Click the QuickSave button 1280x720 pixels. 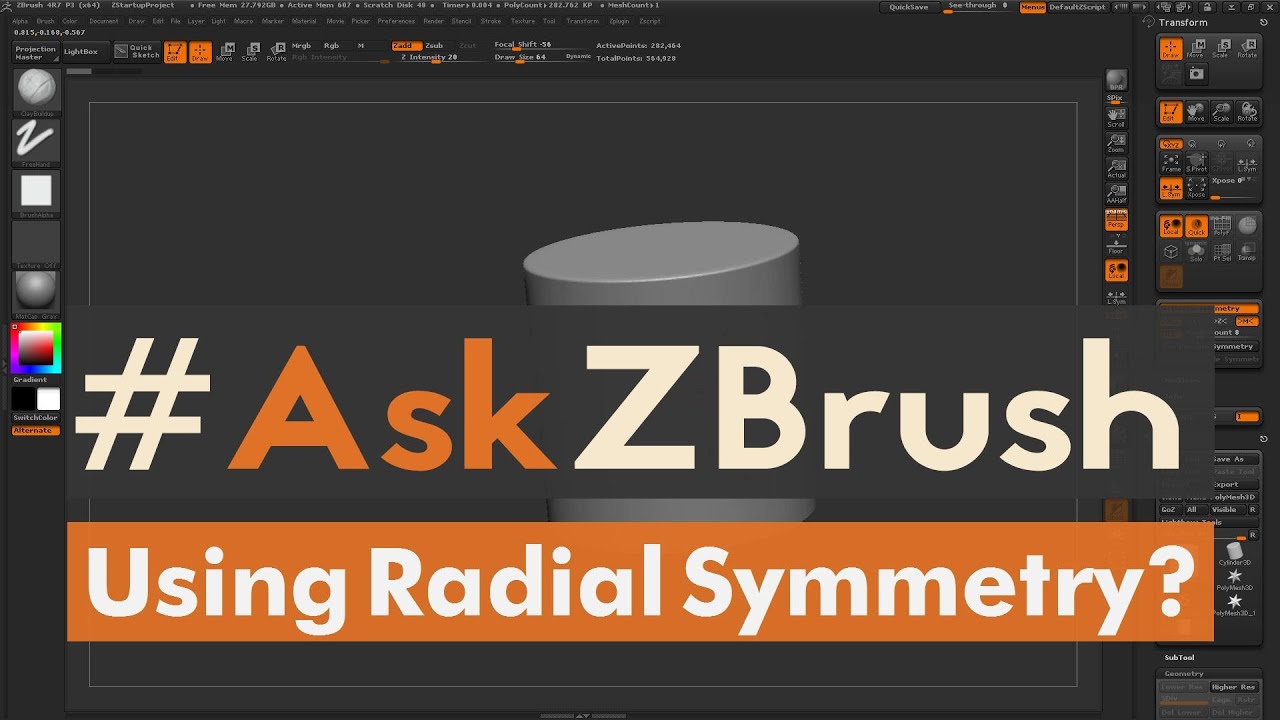[909, 7]
